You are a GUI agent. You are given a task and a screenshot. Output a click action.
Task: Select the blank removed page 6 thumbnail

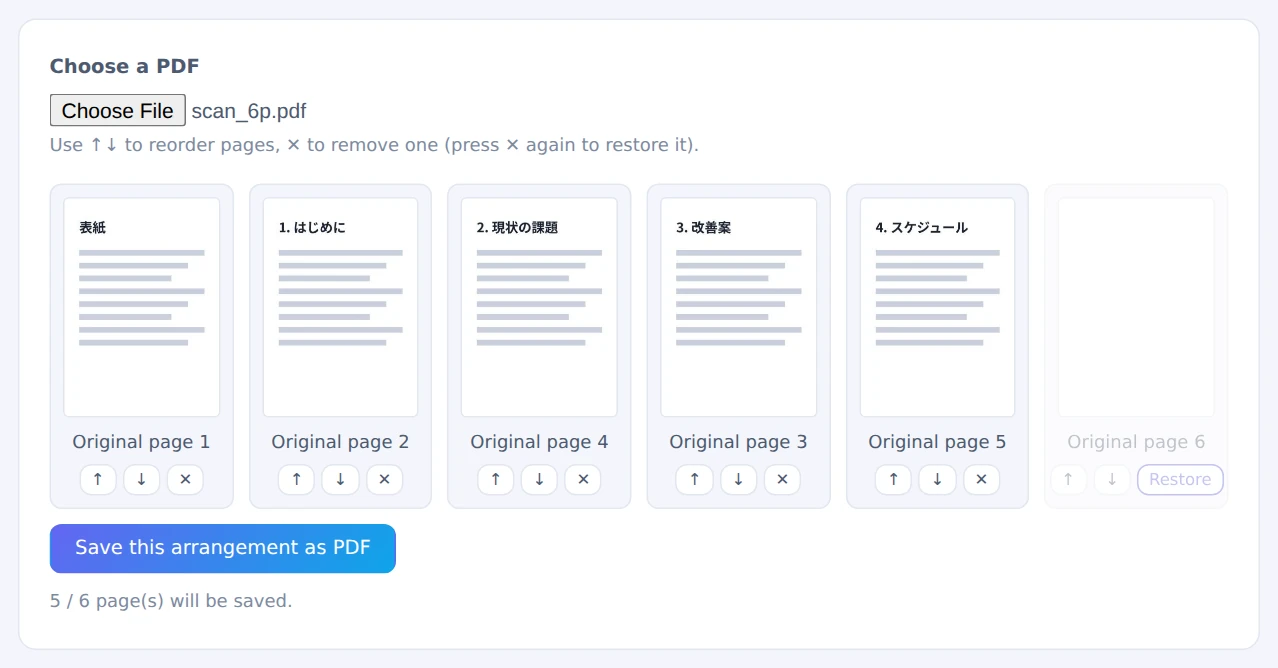[1136, 307]
